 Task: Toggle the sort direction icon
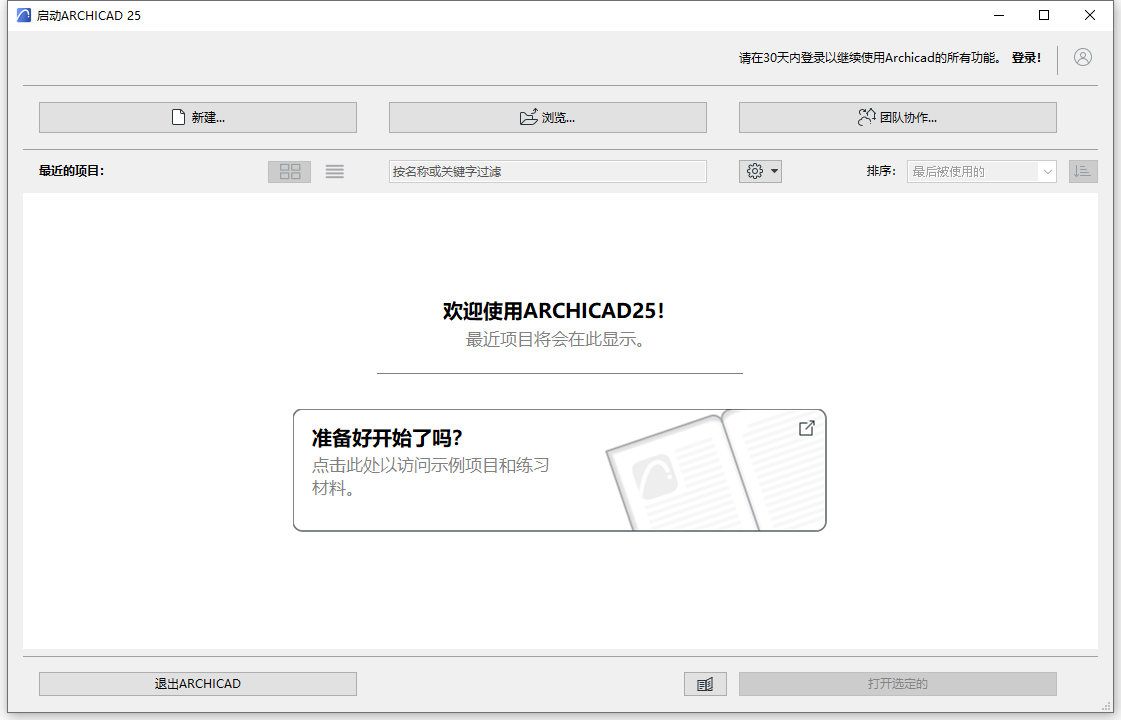click(x=1082, y=172)
